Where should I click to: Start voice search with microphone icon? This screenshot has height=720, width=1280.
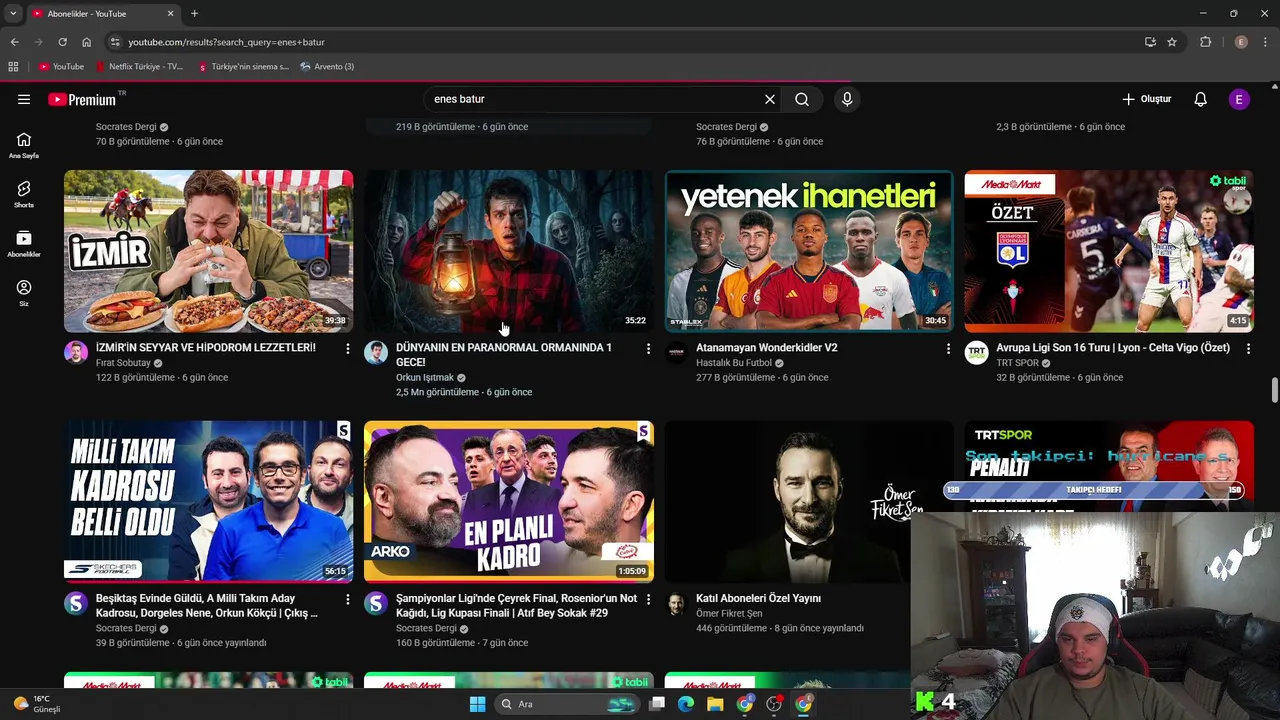(847, 99)
